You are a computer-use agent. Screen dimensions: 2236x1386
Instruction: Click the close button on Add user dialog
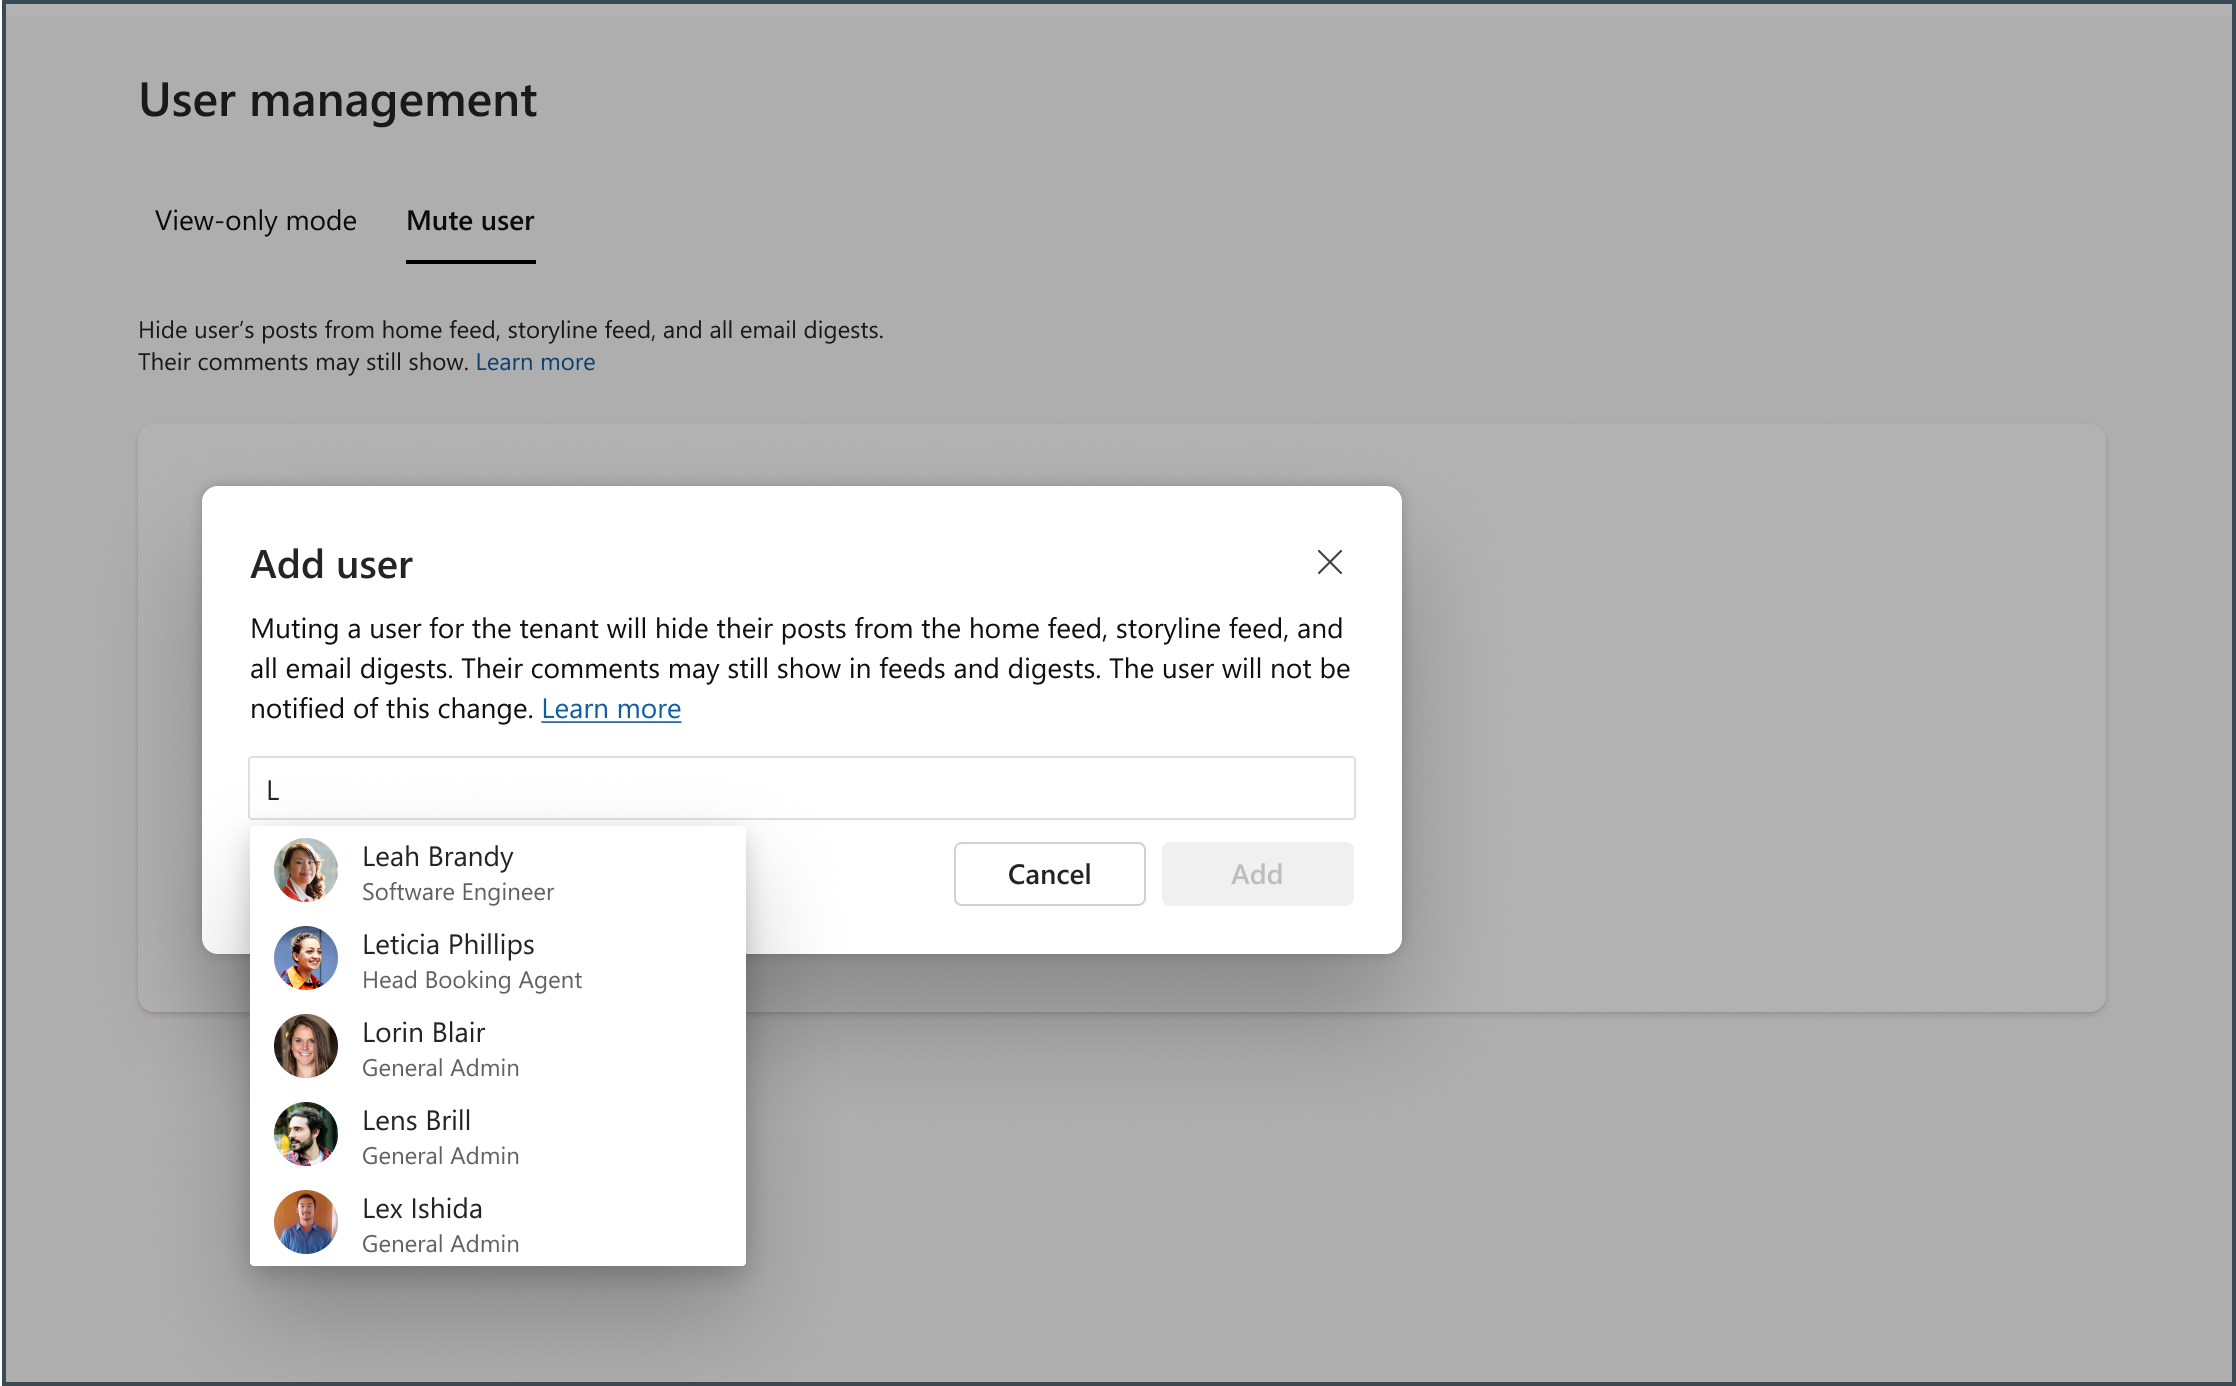click(1329, 562)
